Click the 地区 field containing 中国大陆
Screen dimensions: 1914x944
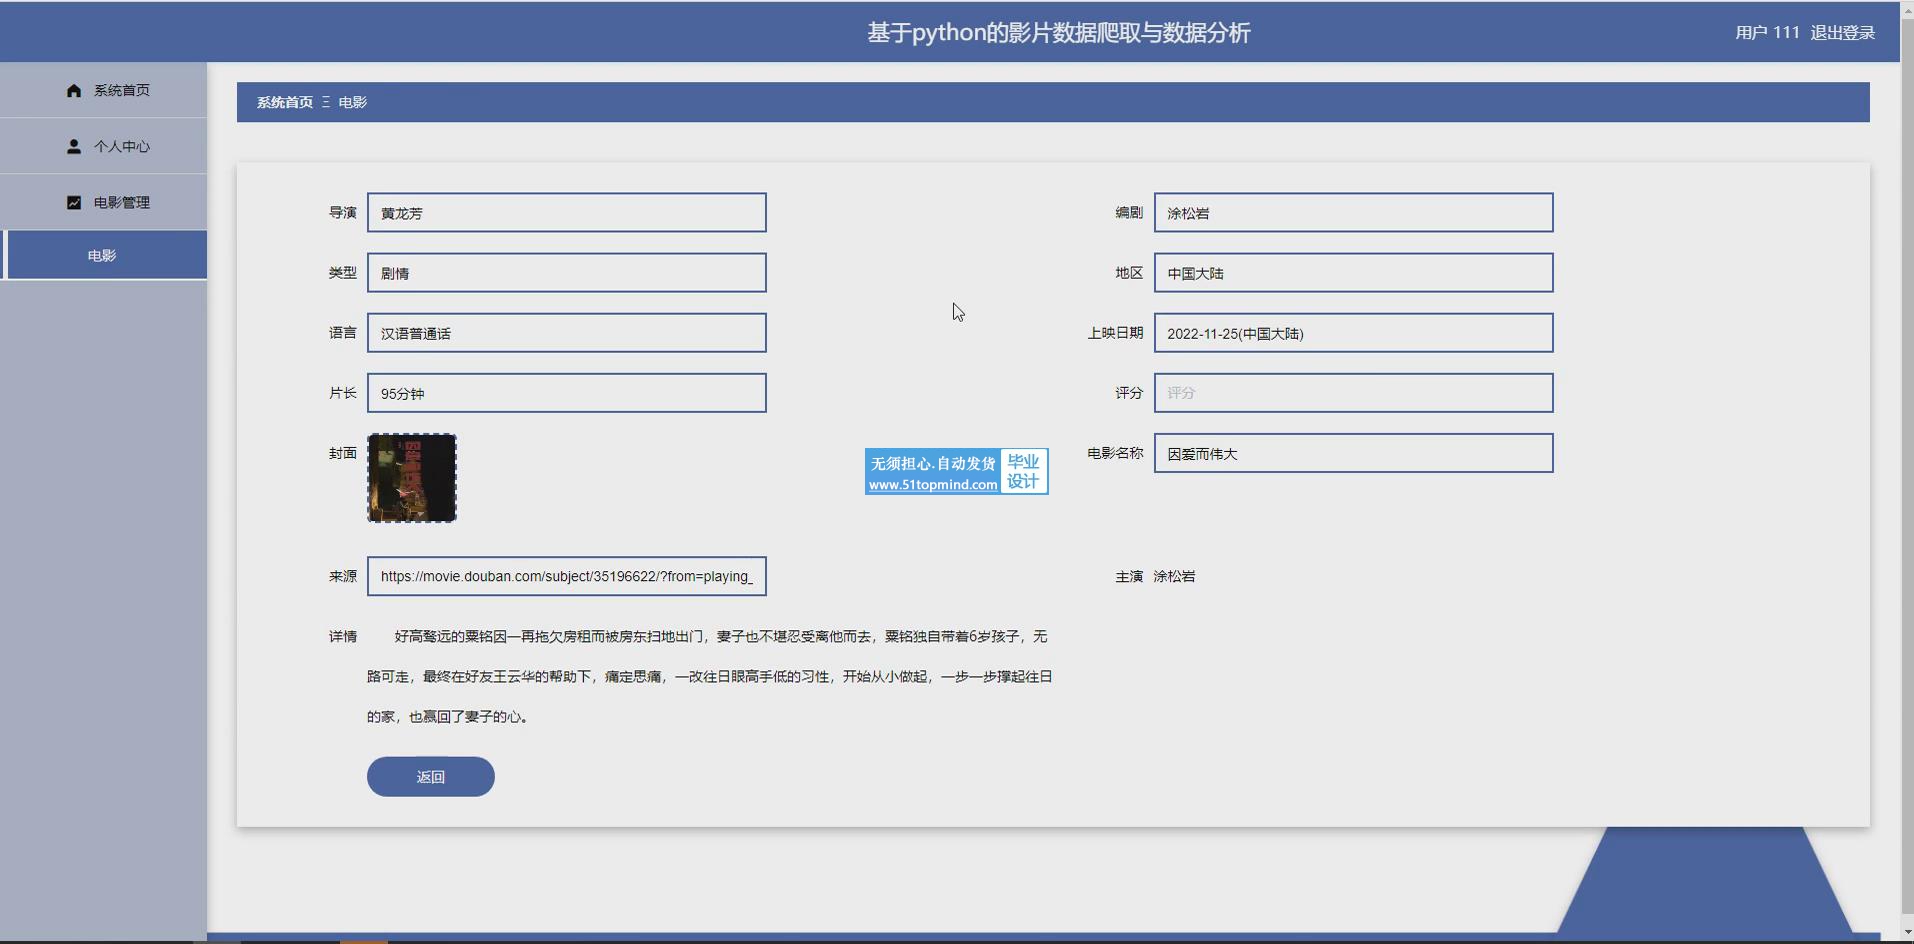(1353, 273)
